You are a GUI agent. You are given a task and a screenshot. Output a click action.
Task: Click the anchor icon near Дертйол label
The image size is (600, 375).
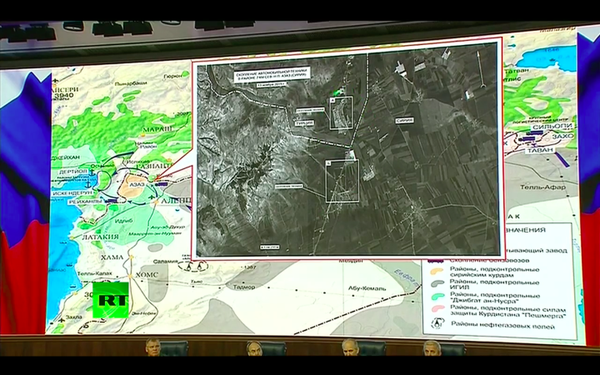pos(91,172)
